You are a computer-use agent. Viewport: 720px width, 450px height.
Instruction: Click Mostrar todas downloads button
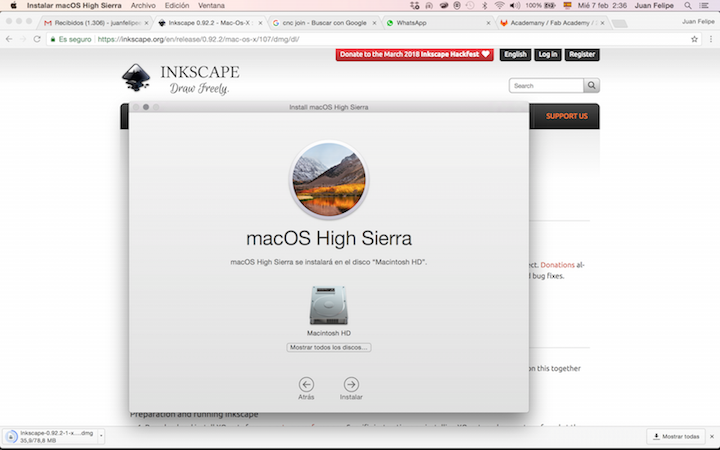676,437
